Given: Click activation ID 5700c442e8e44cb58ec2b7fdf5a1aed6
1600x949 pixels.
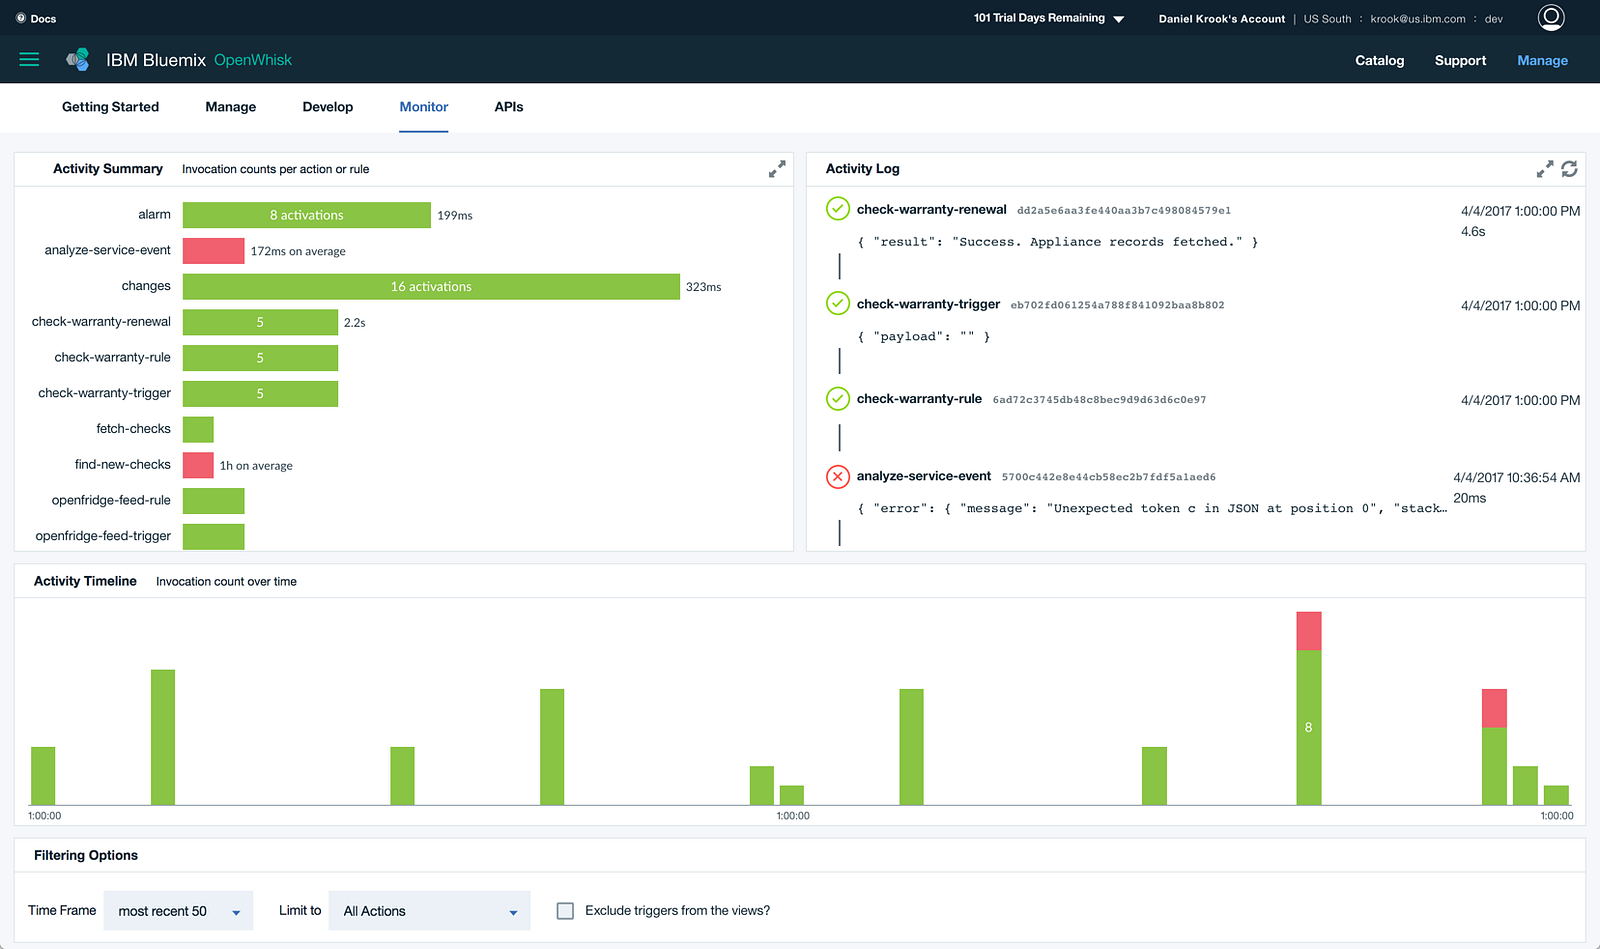Looking at the screenshot, I should [x=1109, y=477].
